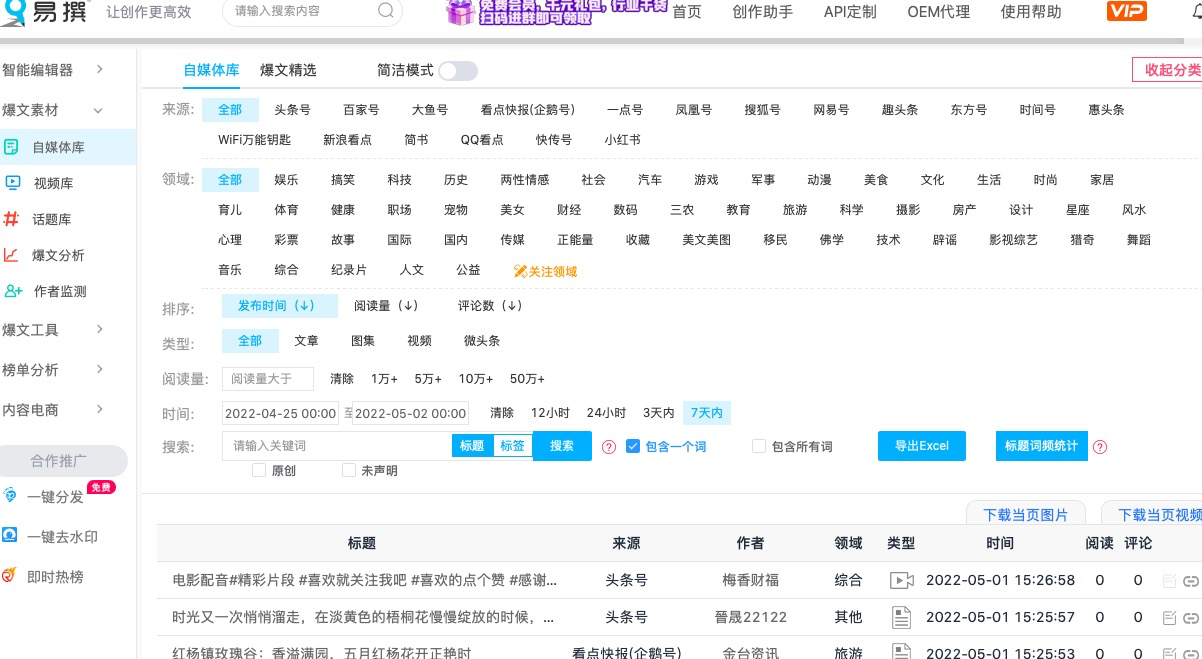Click the video type icon in 梅香财福 row
The width and height of the screenshot is (1202, 659).
pyautogui.click(x=902, y=580)
